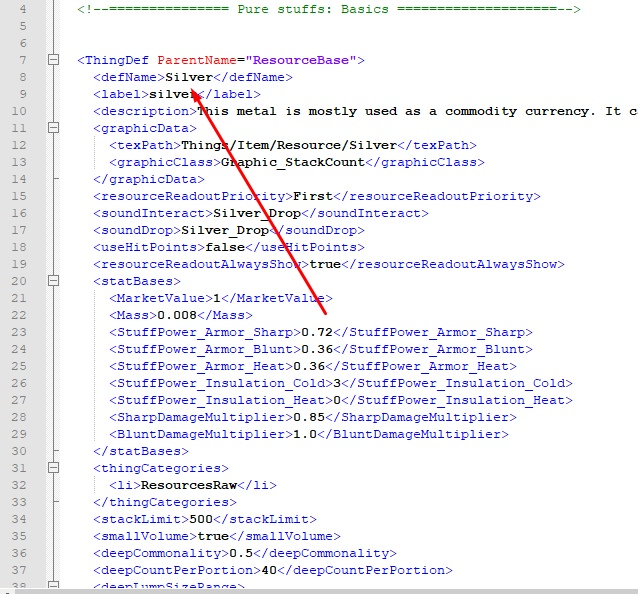Screen dimensions: 638x594
Task: Click the description text on line 10
Action: (x=417, y=111)
